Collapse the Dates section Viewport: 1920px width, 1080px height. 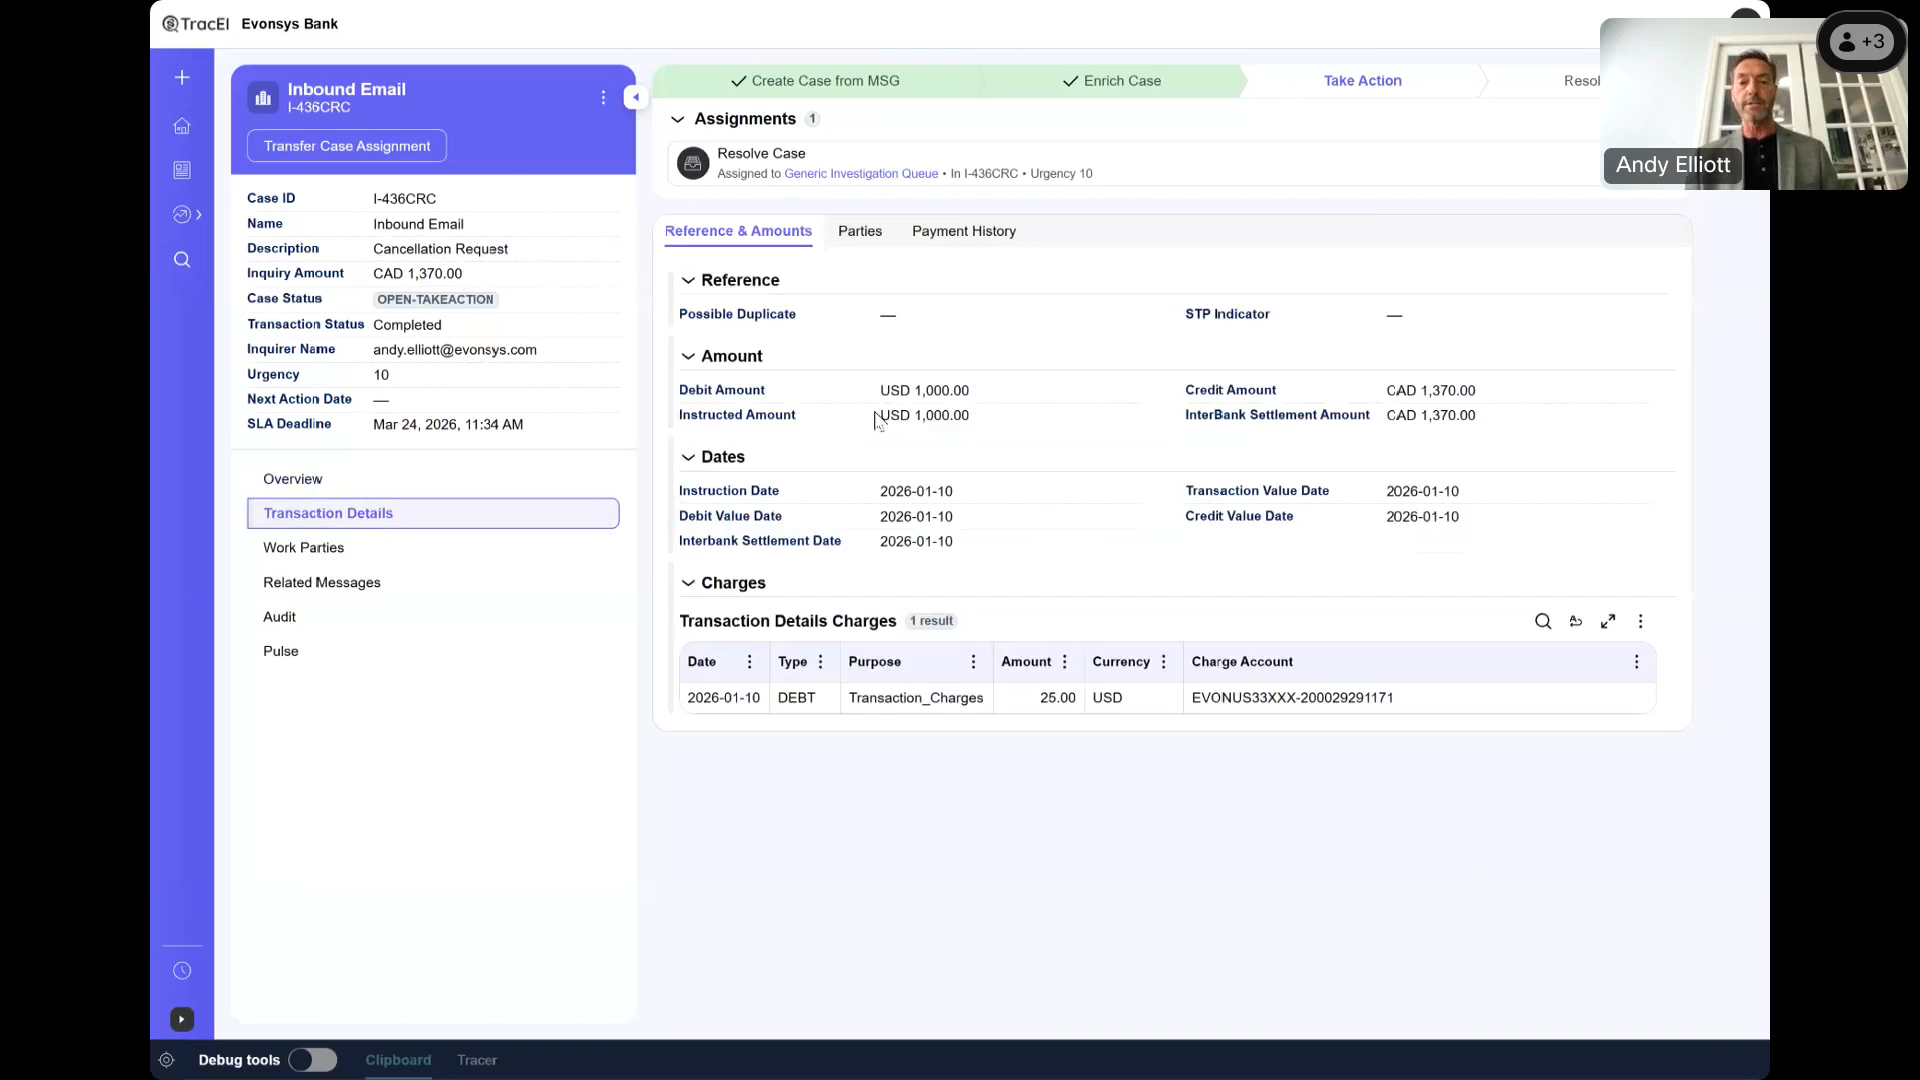[689, 457]
